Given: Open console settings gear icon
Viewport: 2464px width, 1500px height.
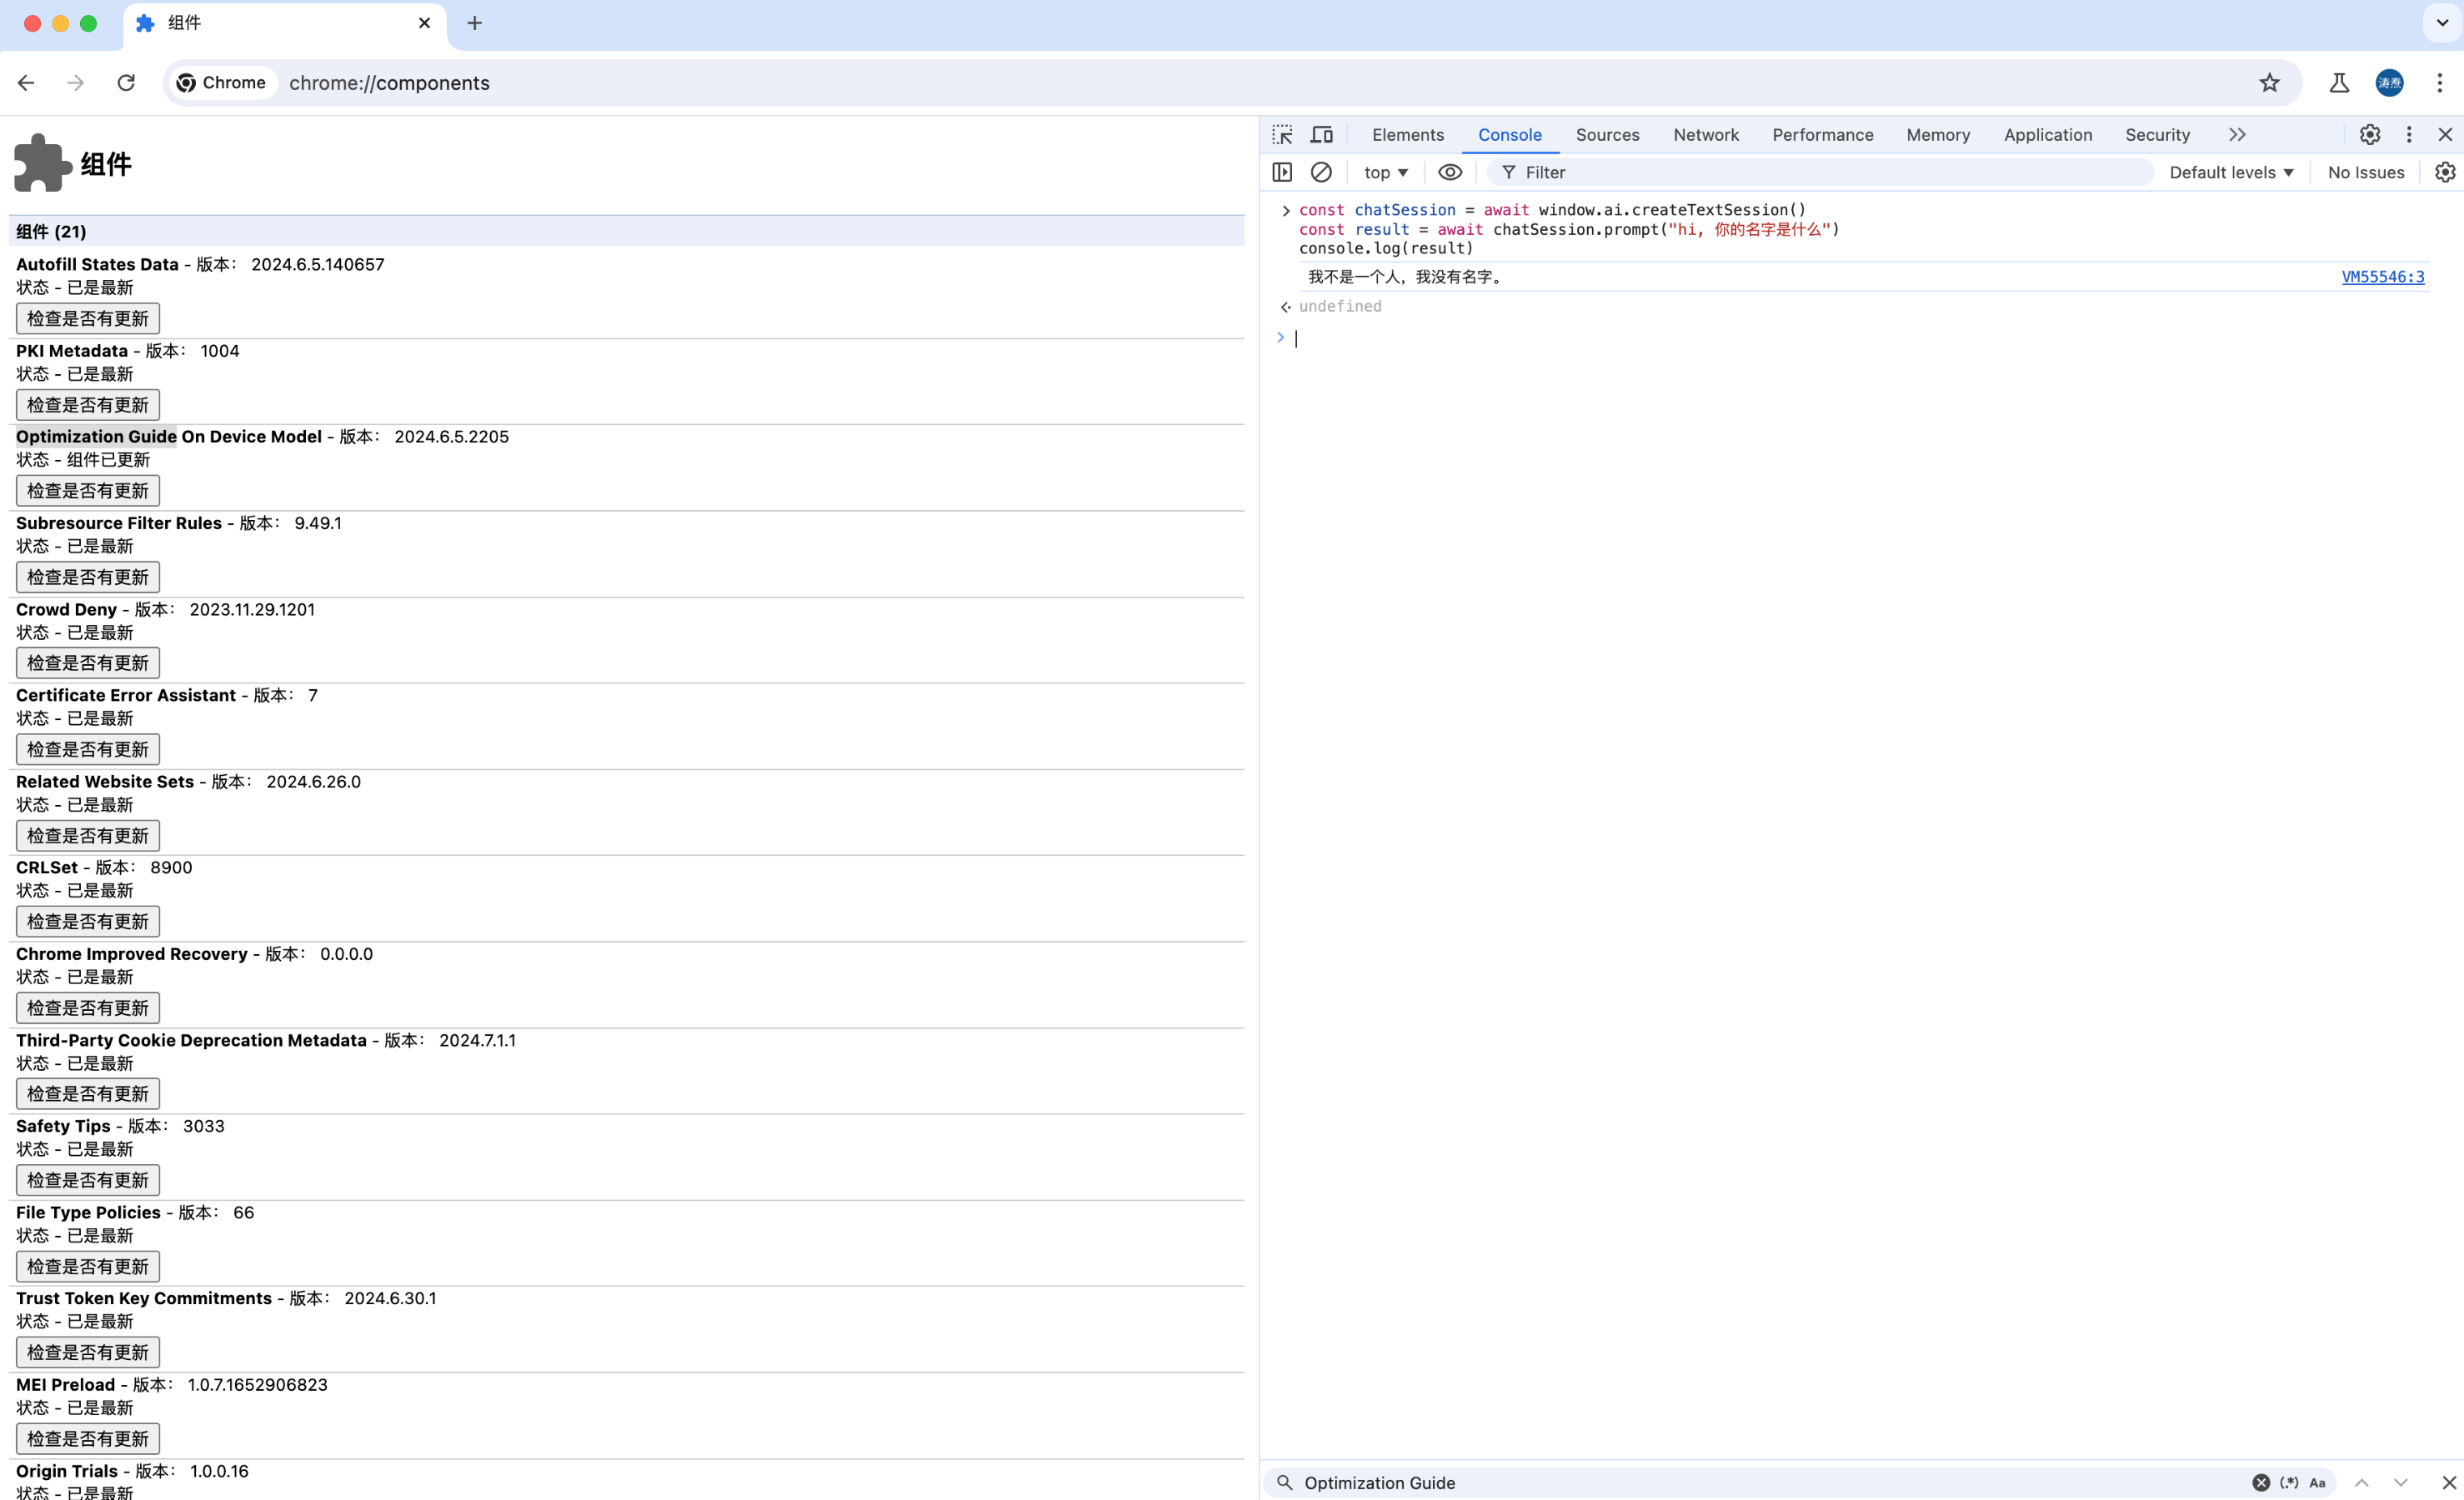Looking at the screenshot, I should tap(2445, 172).
